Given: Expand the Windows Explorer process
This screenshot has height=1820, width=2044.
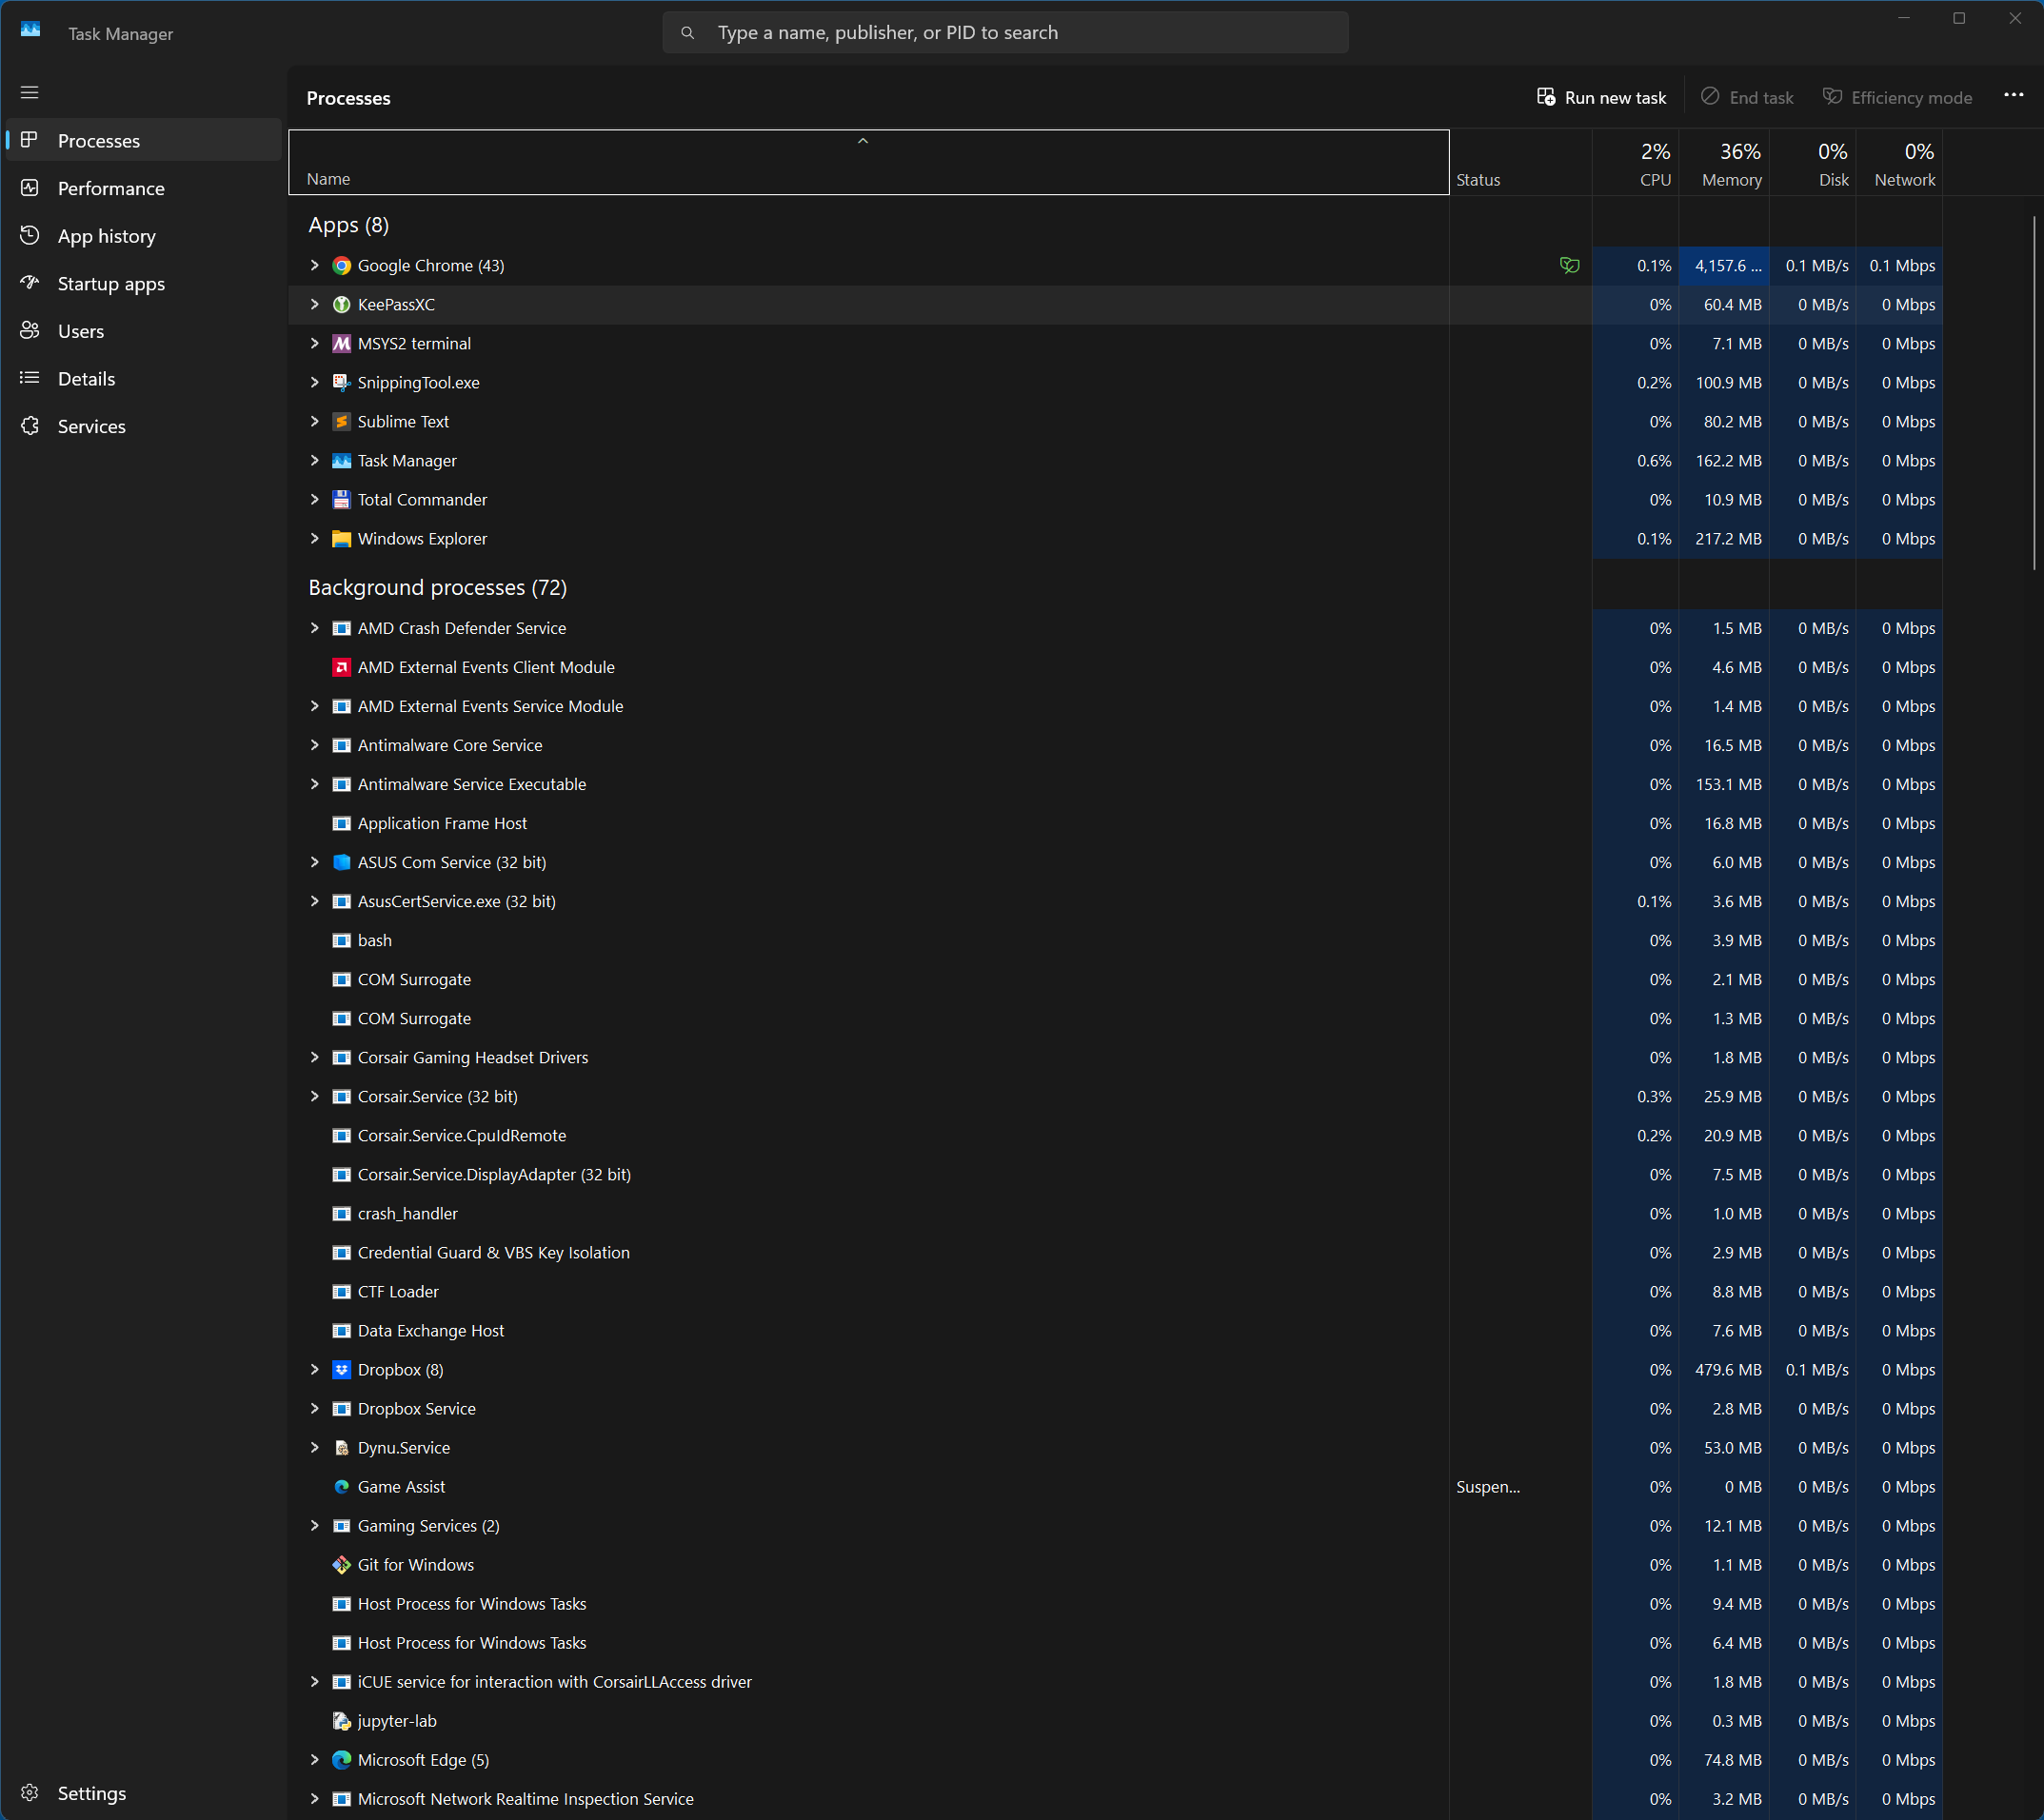Looking at the screenshot, I should click(314, 538).
